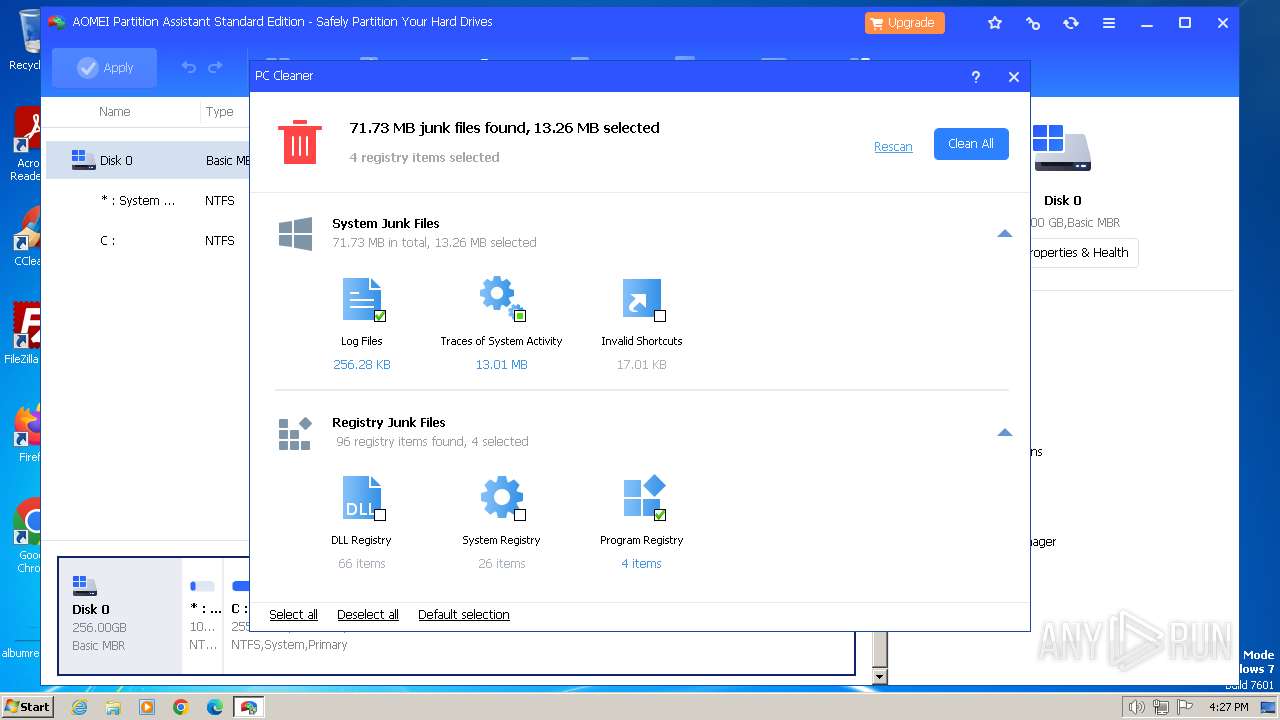Click the 26 items System Registry count

[x=502, y=564]
